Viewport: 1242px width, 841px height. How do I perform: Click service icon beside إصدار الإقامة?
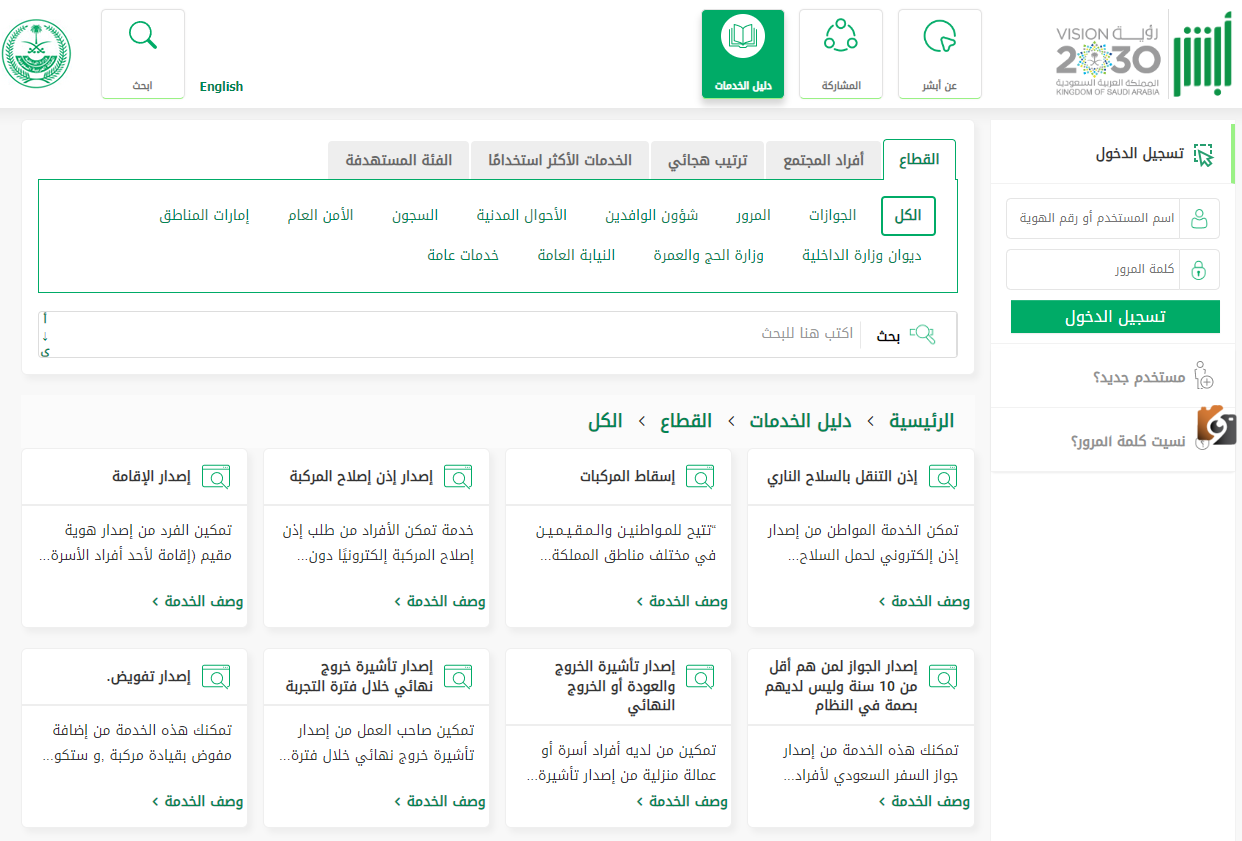[215, 477]
